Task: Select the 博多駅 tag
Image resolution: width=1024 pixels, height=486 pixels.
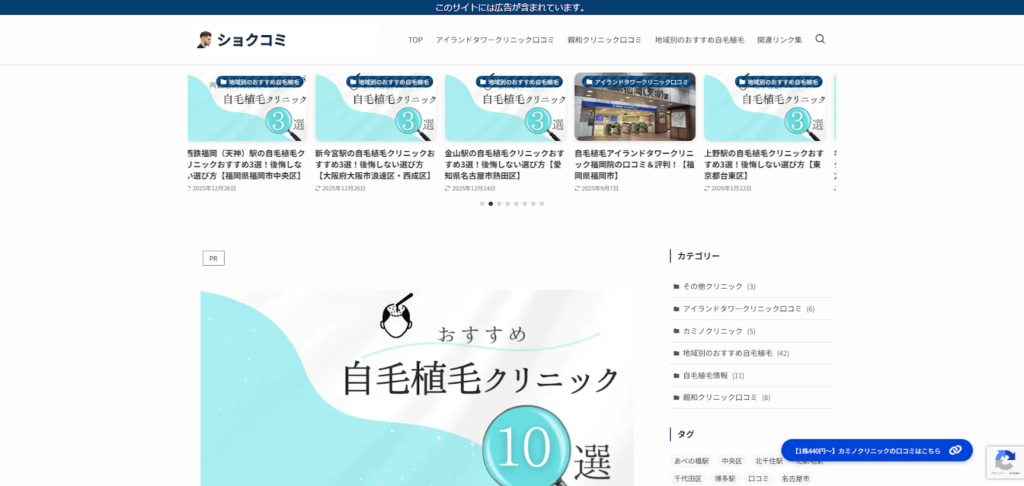Action: point(725,479)
